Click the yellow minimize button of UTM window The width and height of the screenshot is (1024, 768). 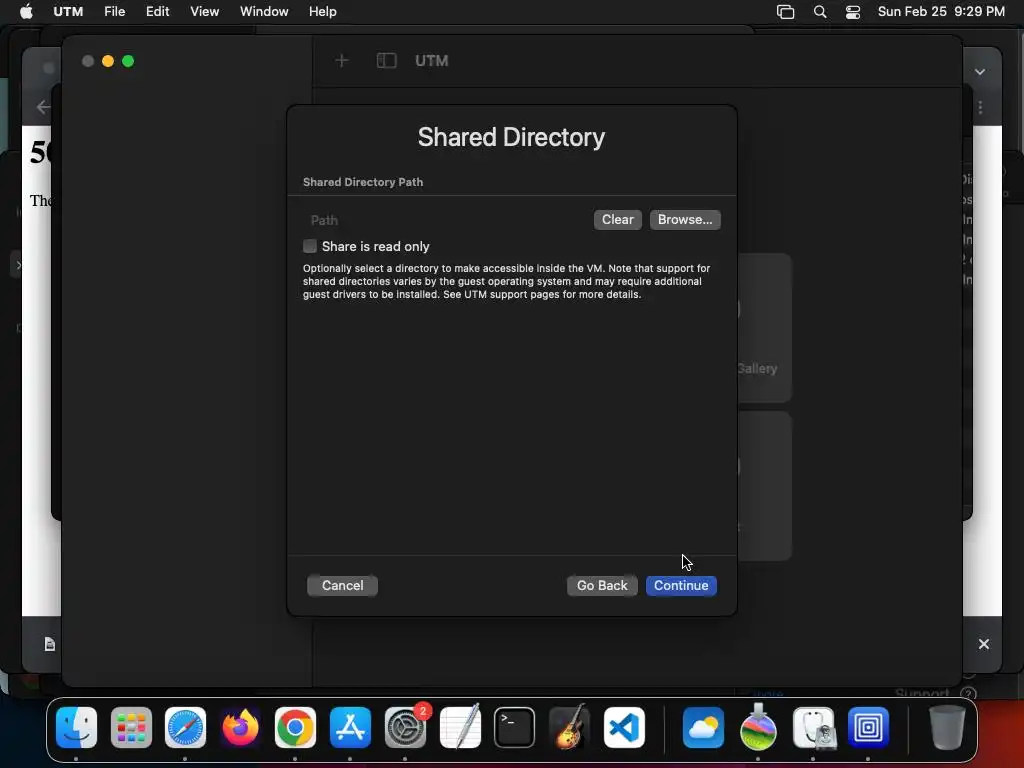pyautogui.click(x=108, y=61)
